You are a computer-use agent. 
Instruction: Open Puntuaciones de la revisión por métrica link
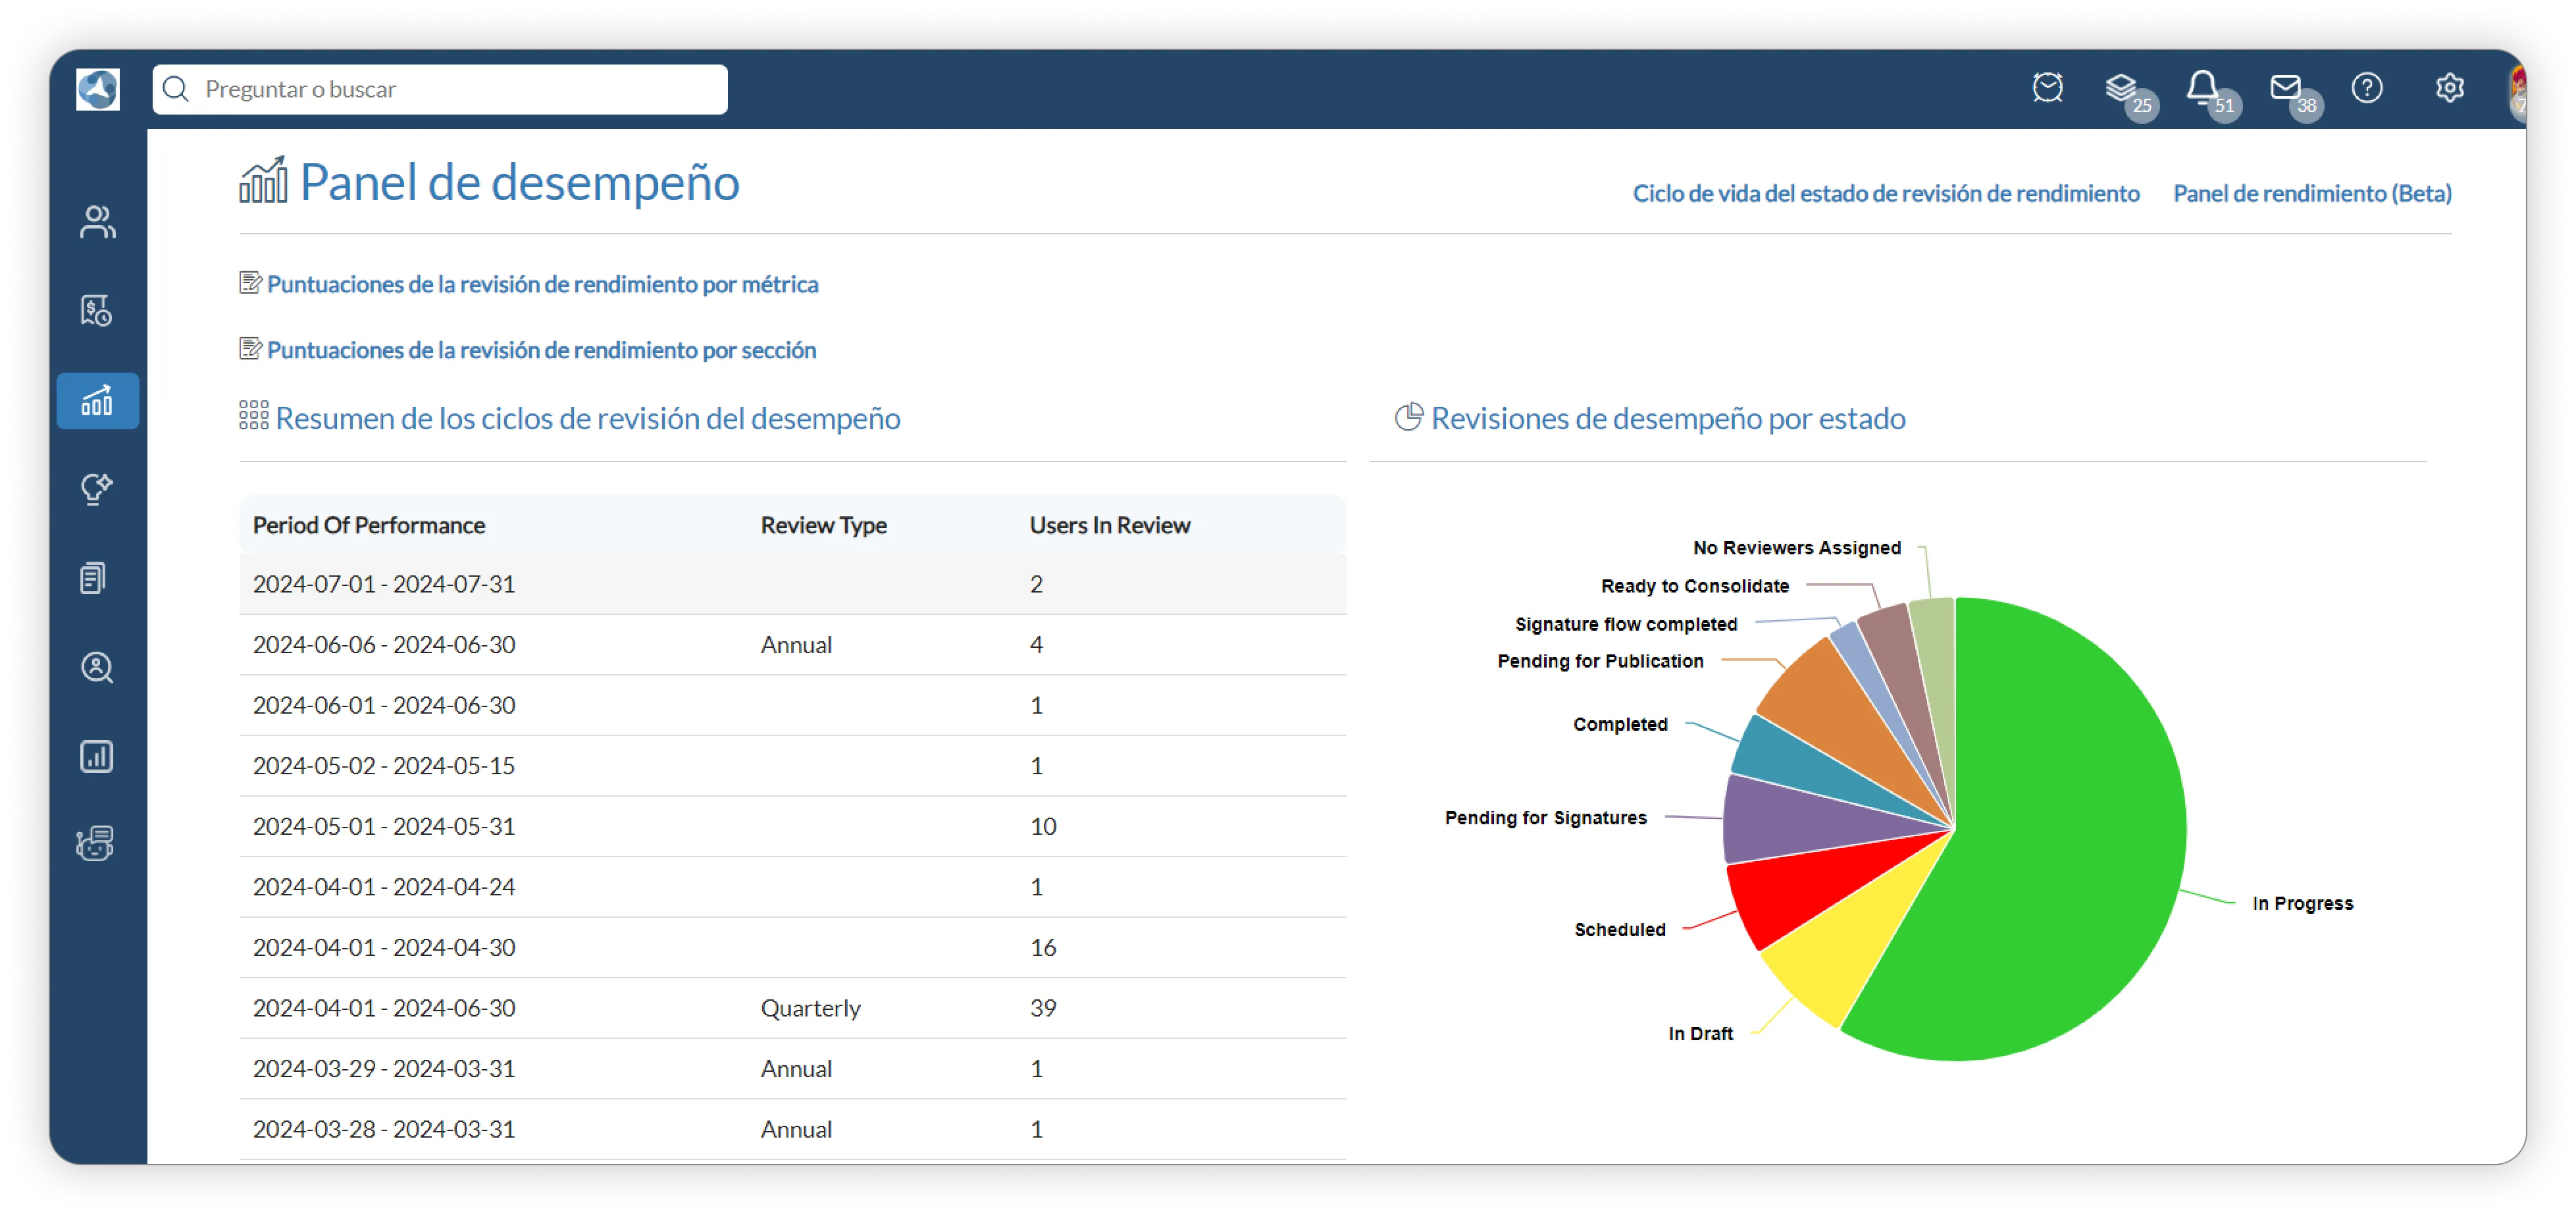542,284
